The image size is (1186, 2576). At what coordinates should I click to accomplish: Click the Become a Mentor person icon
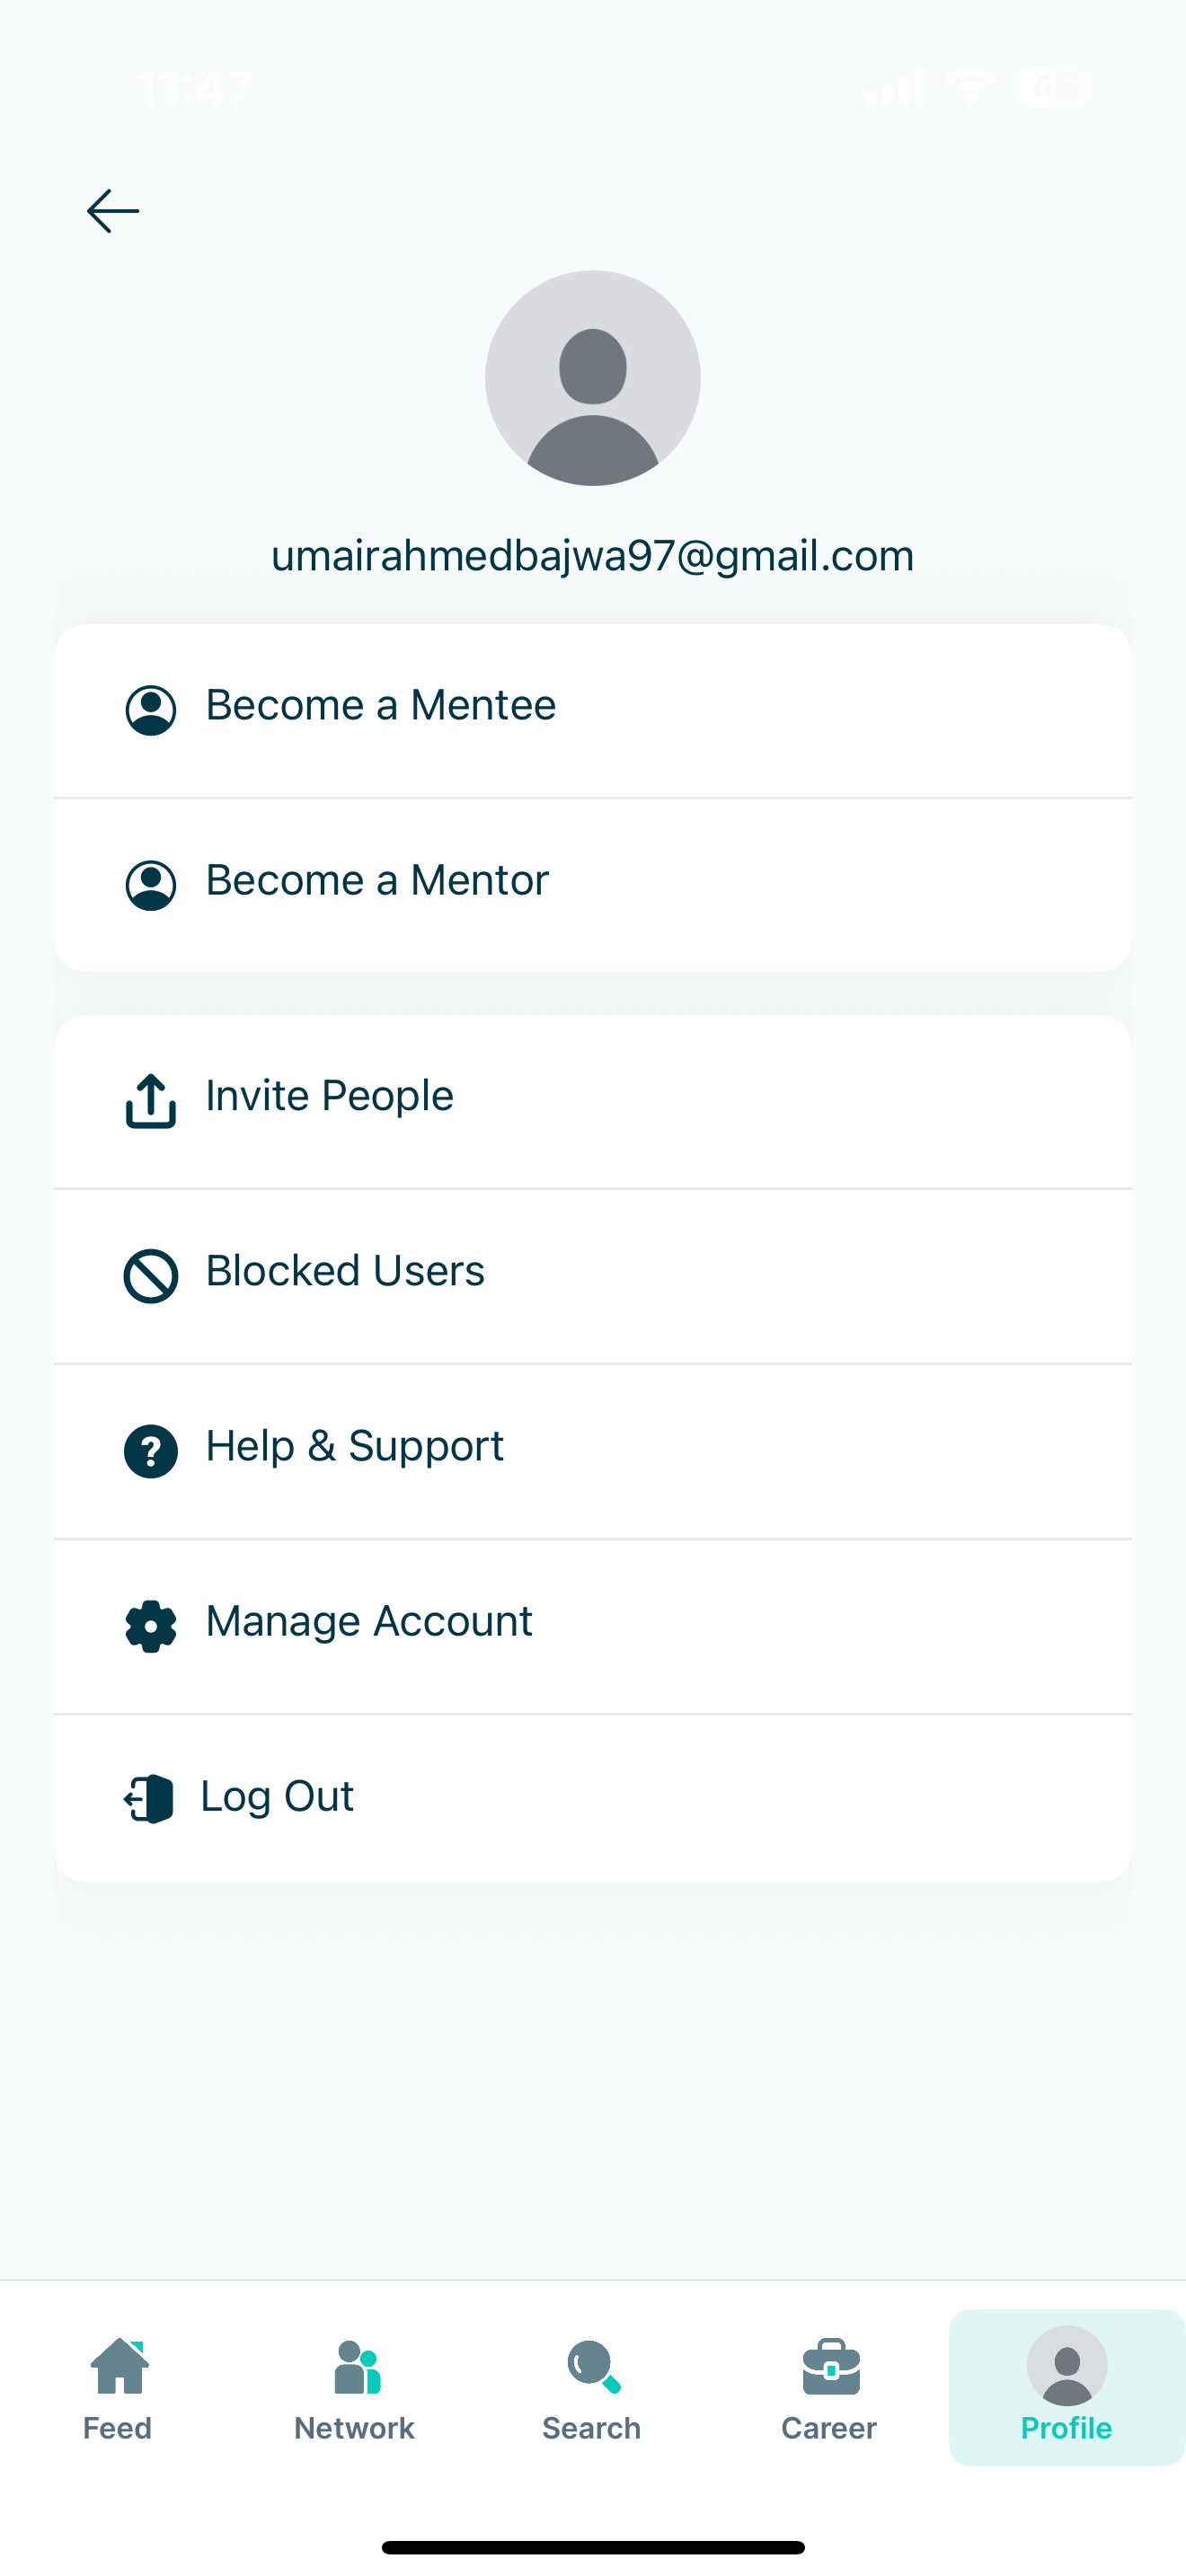click(151, 885)
